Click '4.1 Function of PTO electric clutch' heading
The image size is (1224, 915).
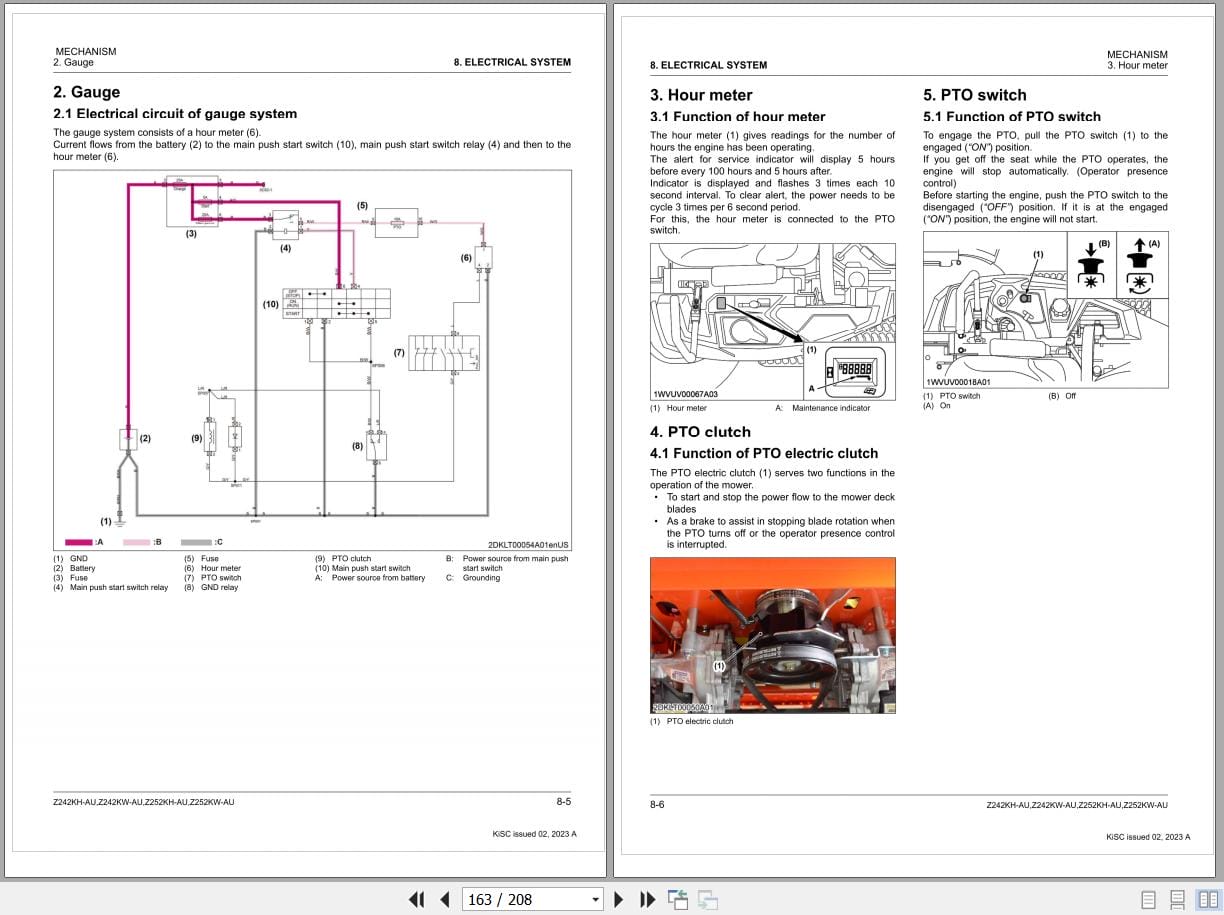[x=764, y=453]
